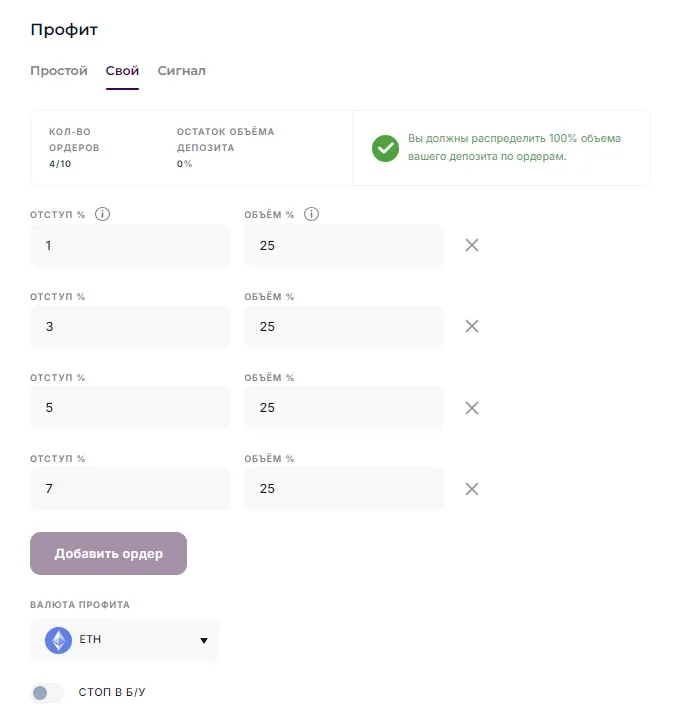Click info icon next to Объём %
The height and width of the screenshot is (720, 679).
point(311,214)
